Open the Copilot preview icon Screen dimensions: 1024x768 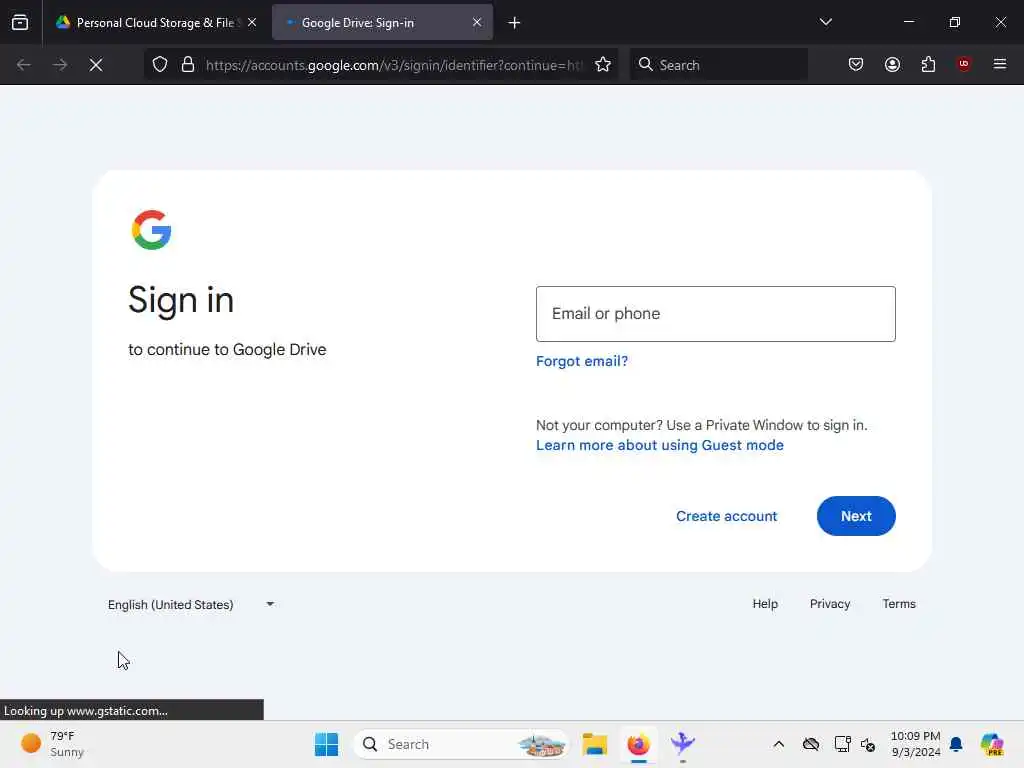[x=991, y=744]
